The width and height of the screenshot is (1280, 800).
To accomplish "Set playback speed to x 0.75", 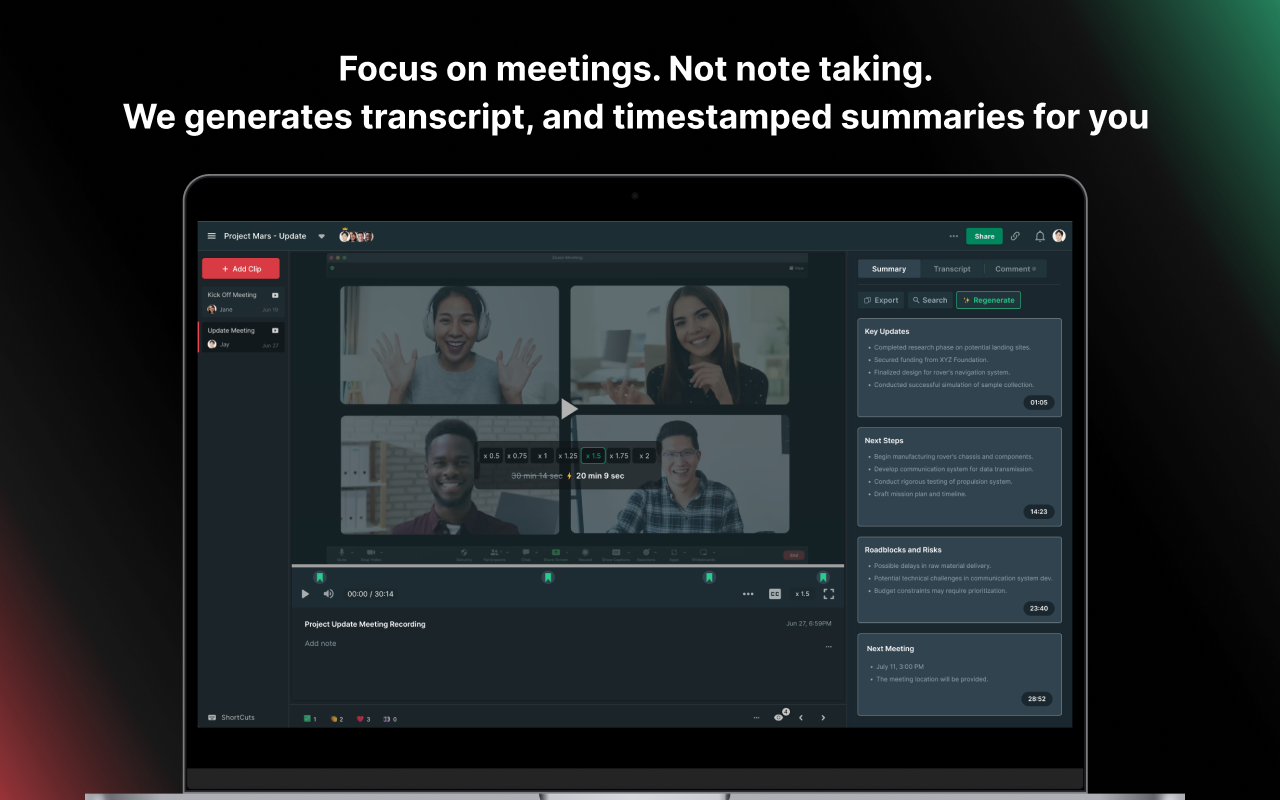I will [516, 456].
